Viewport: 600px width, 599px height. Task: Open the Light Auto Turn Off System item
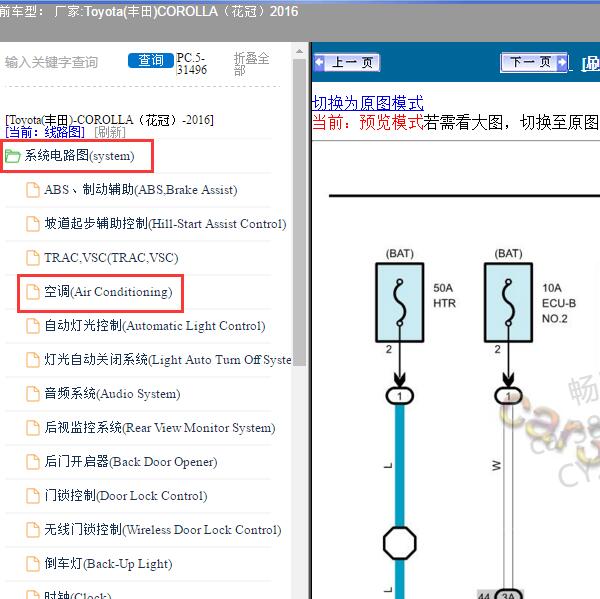point(168,360)
